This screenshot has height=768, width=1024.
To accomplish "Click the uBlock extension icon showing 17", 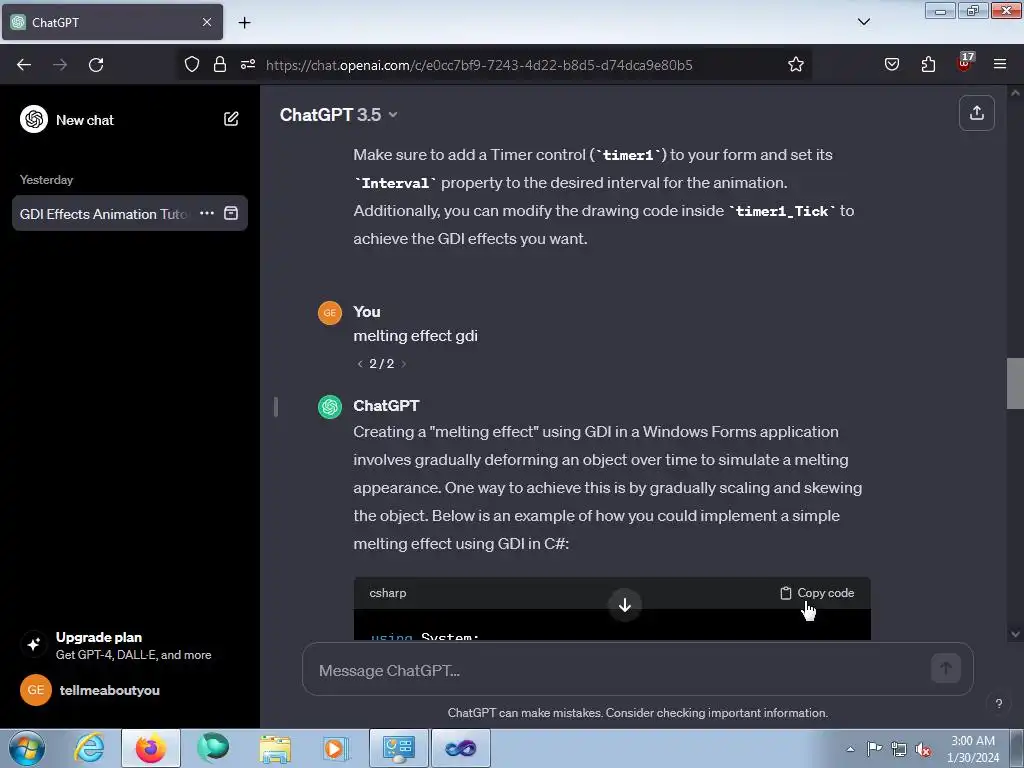I will pos(965,63).
